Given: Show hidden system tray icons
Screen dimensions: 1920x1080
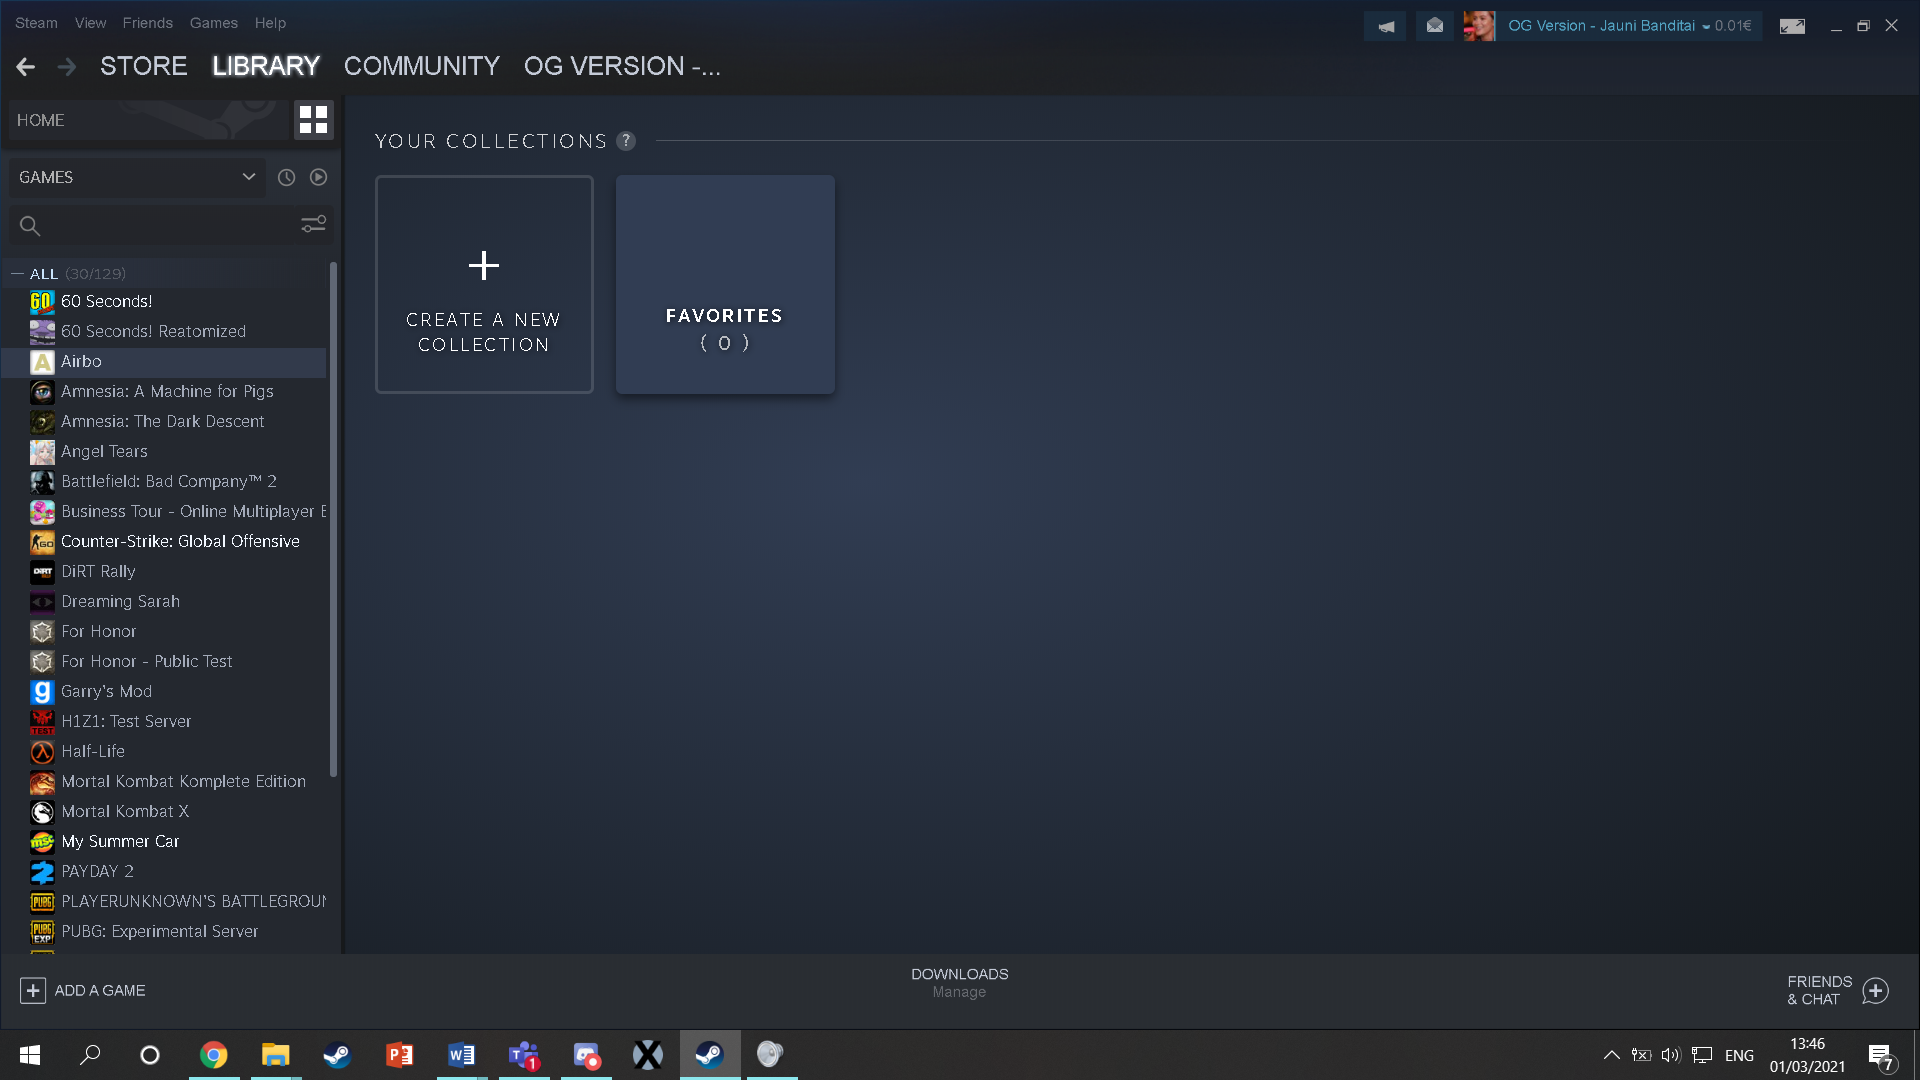Looking at the screenshot, I should pyautogui.click(x=1611, y=1055).
